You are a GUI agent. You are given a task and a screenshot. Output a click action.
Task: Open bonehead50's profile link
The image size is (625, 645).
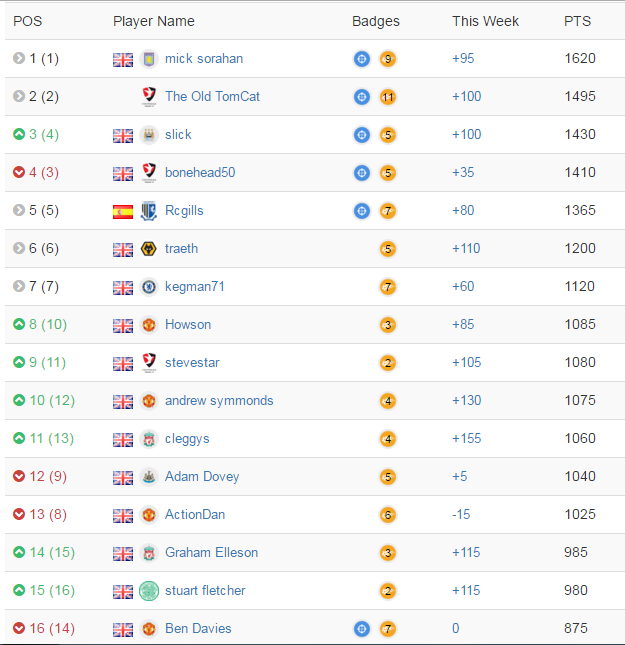pos(200,173)
